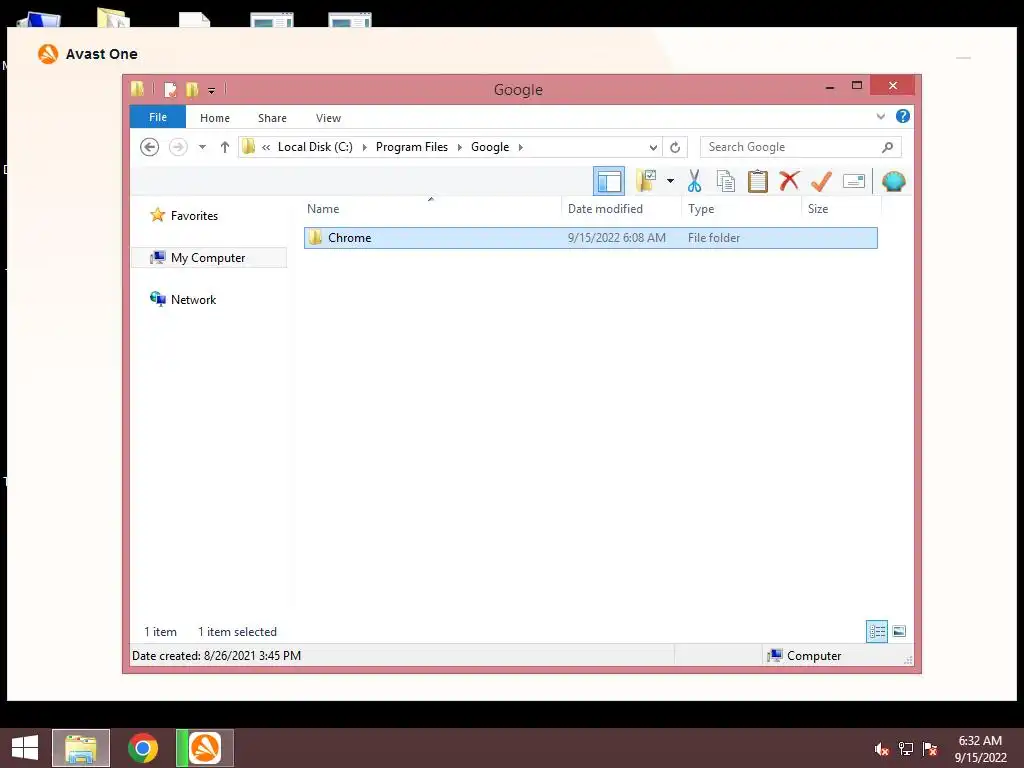Expand arrow after Local Disk (C:) breadcrumb
1024x768 pixels.
[364, 147]
